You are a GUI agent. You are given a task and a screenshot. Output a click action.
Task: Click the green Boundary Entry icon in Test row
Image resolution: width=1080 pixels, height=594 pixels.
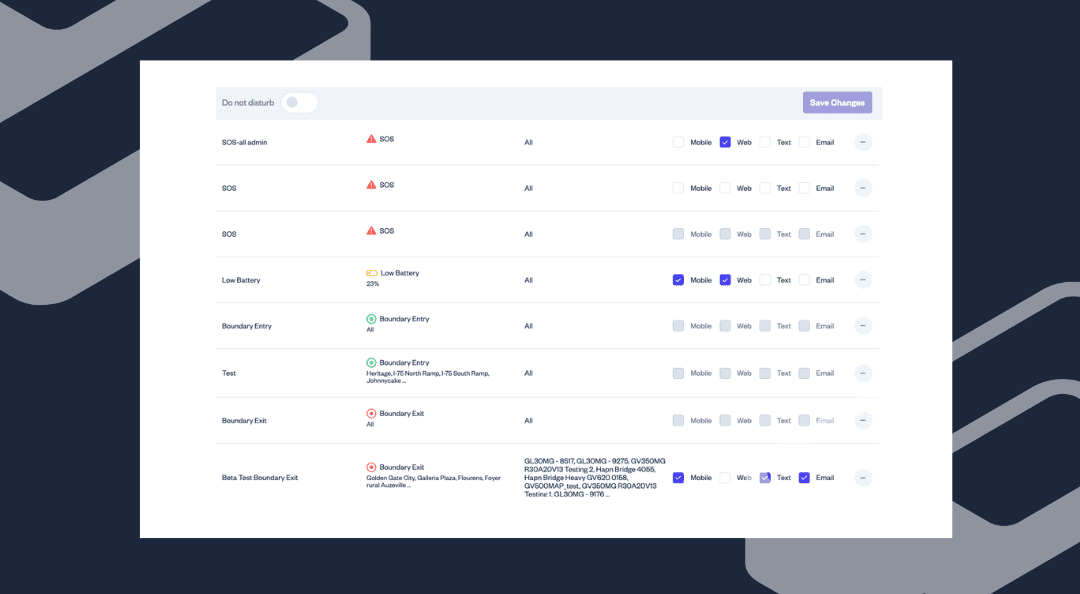[371, 363]
